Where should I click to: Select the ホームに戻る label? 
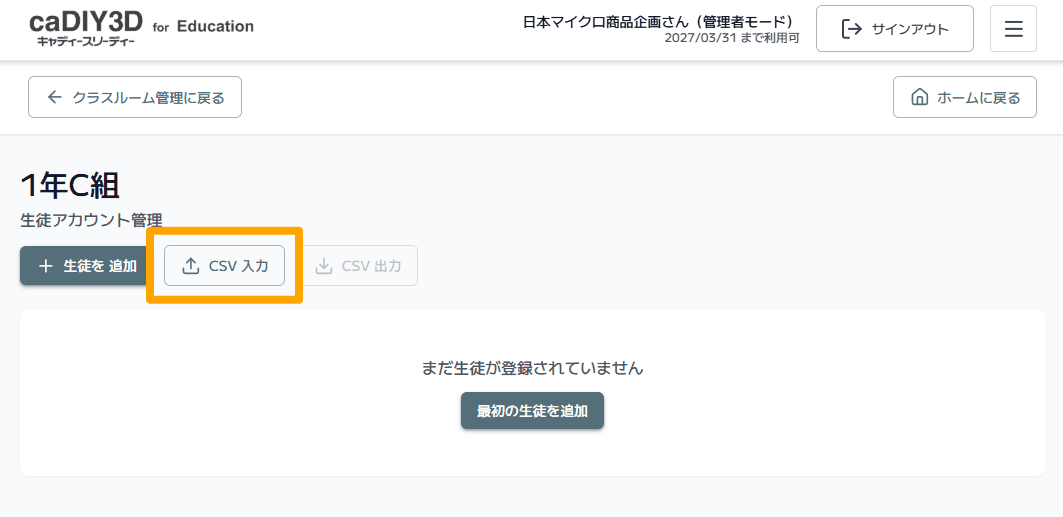point(978,97)
